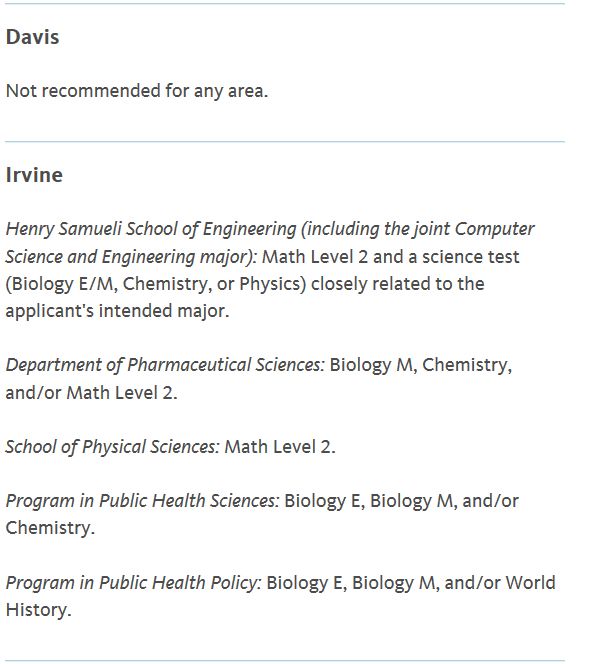Click 'Biology E, Biology M, and/or' in Health Sciences
This screenshot has height=664, width=597.
click(x=401, y=501)
